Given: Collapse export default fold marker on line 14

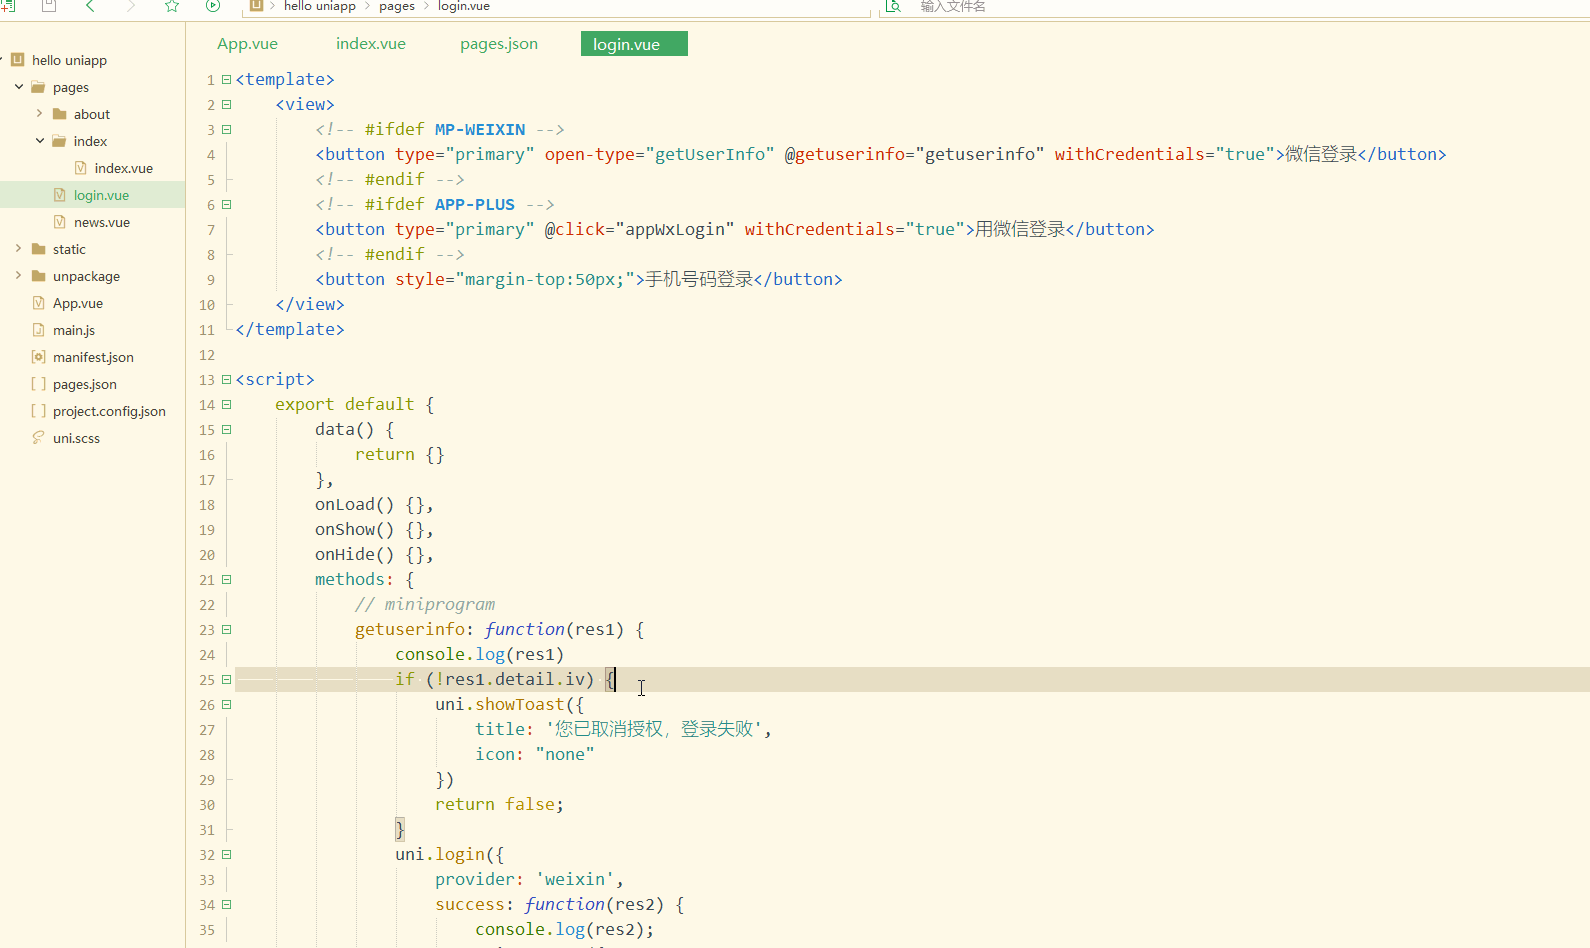Looking at the screenshot, I should (226, 404).
